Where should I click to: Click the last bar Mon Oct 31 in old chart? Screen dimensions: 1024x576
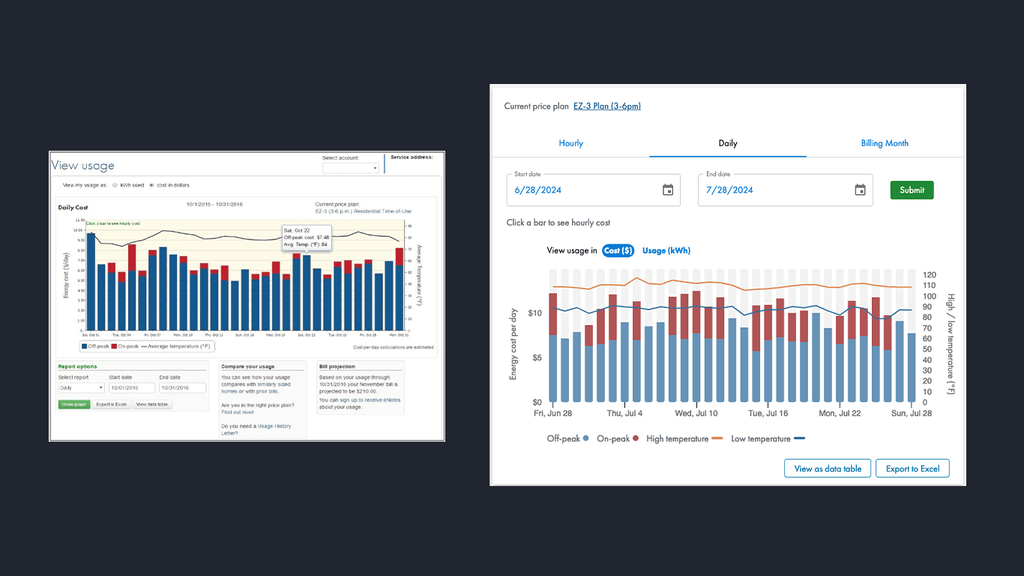click(x=400, y=289)
